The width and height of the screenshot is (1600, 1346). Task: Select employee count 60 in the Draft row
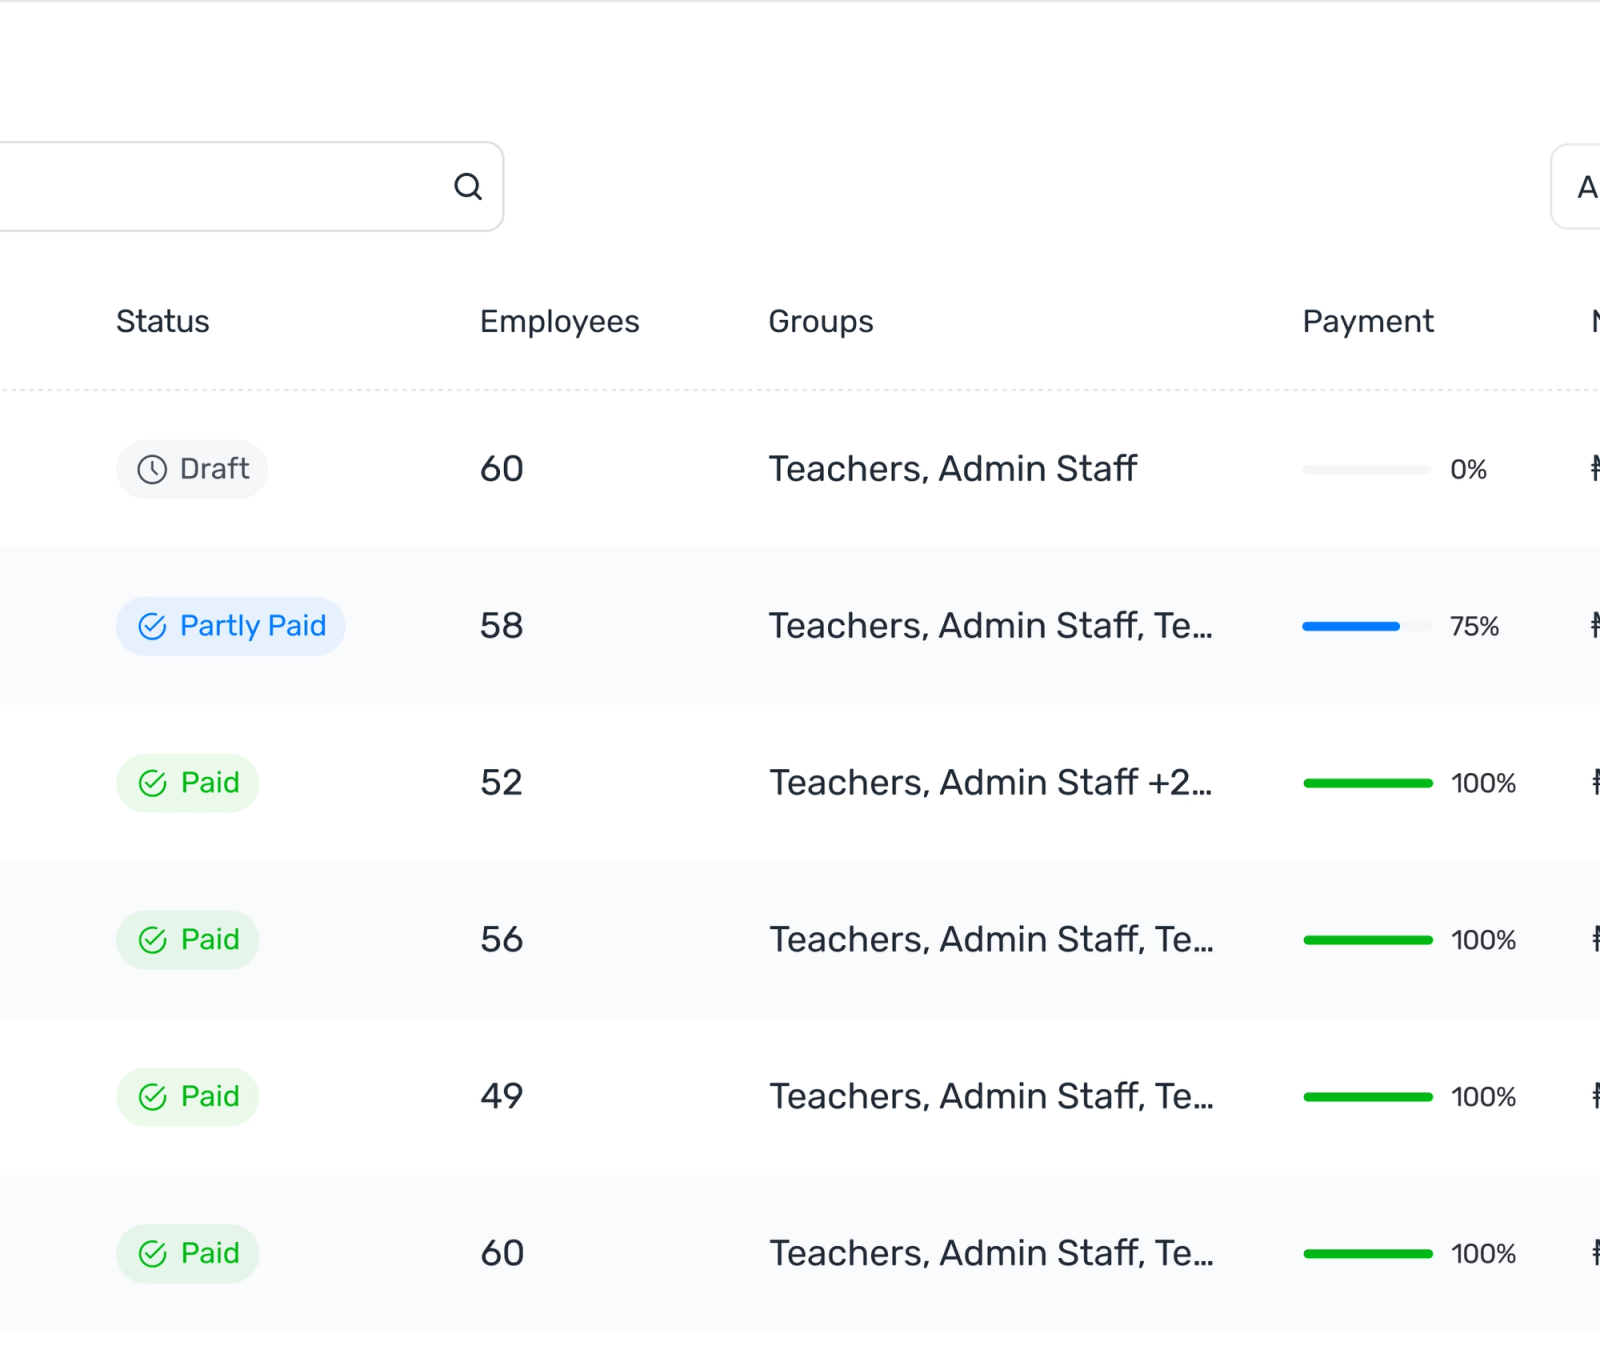(x=502, y=469)
